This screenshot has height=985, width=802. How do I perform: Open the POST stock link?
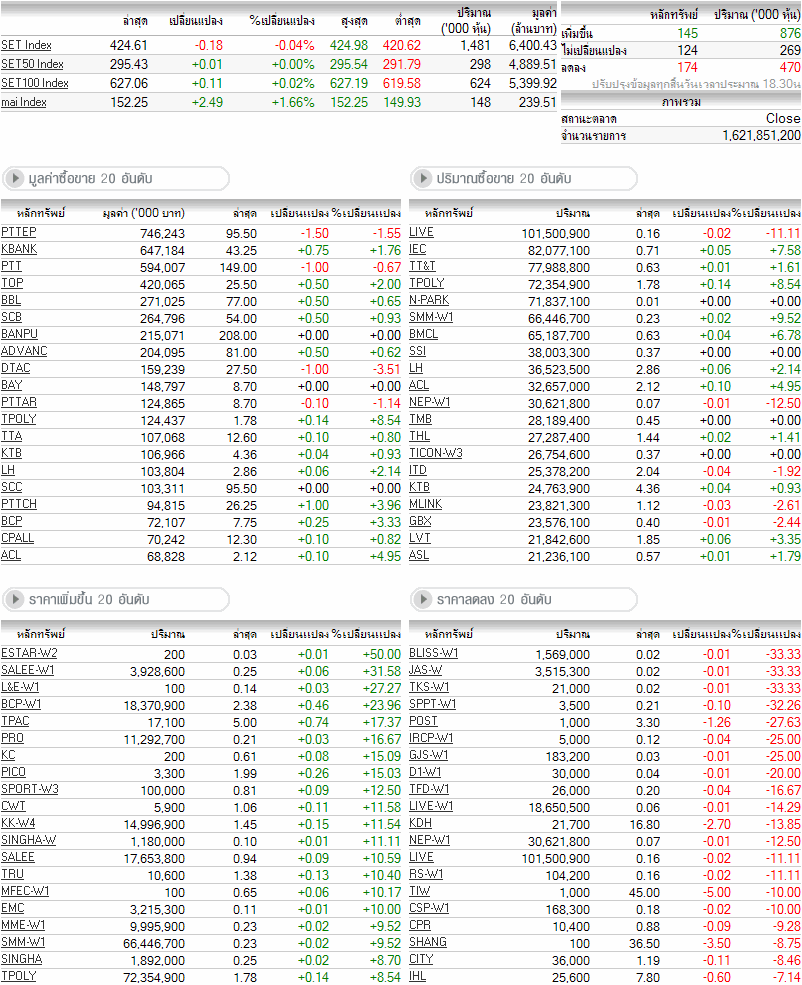pos(423,721)
